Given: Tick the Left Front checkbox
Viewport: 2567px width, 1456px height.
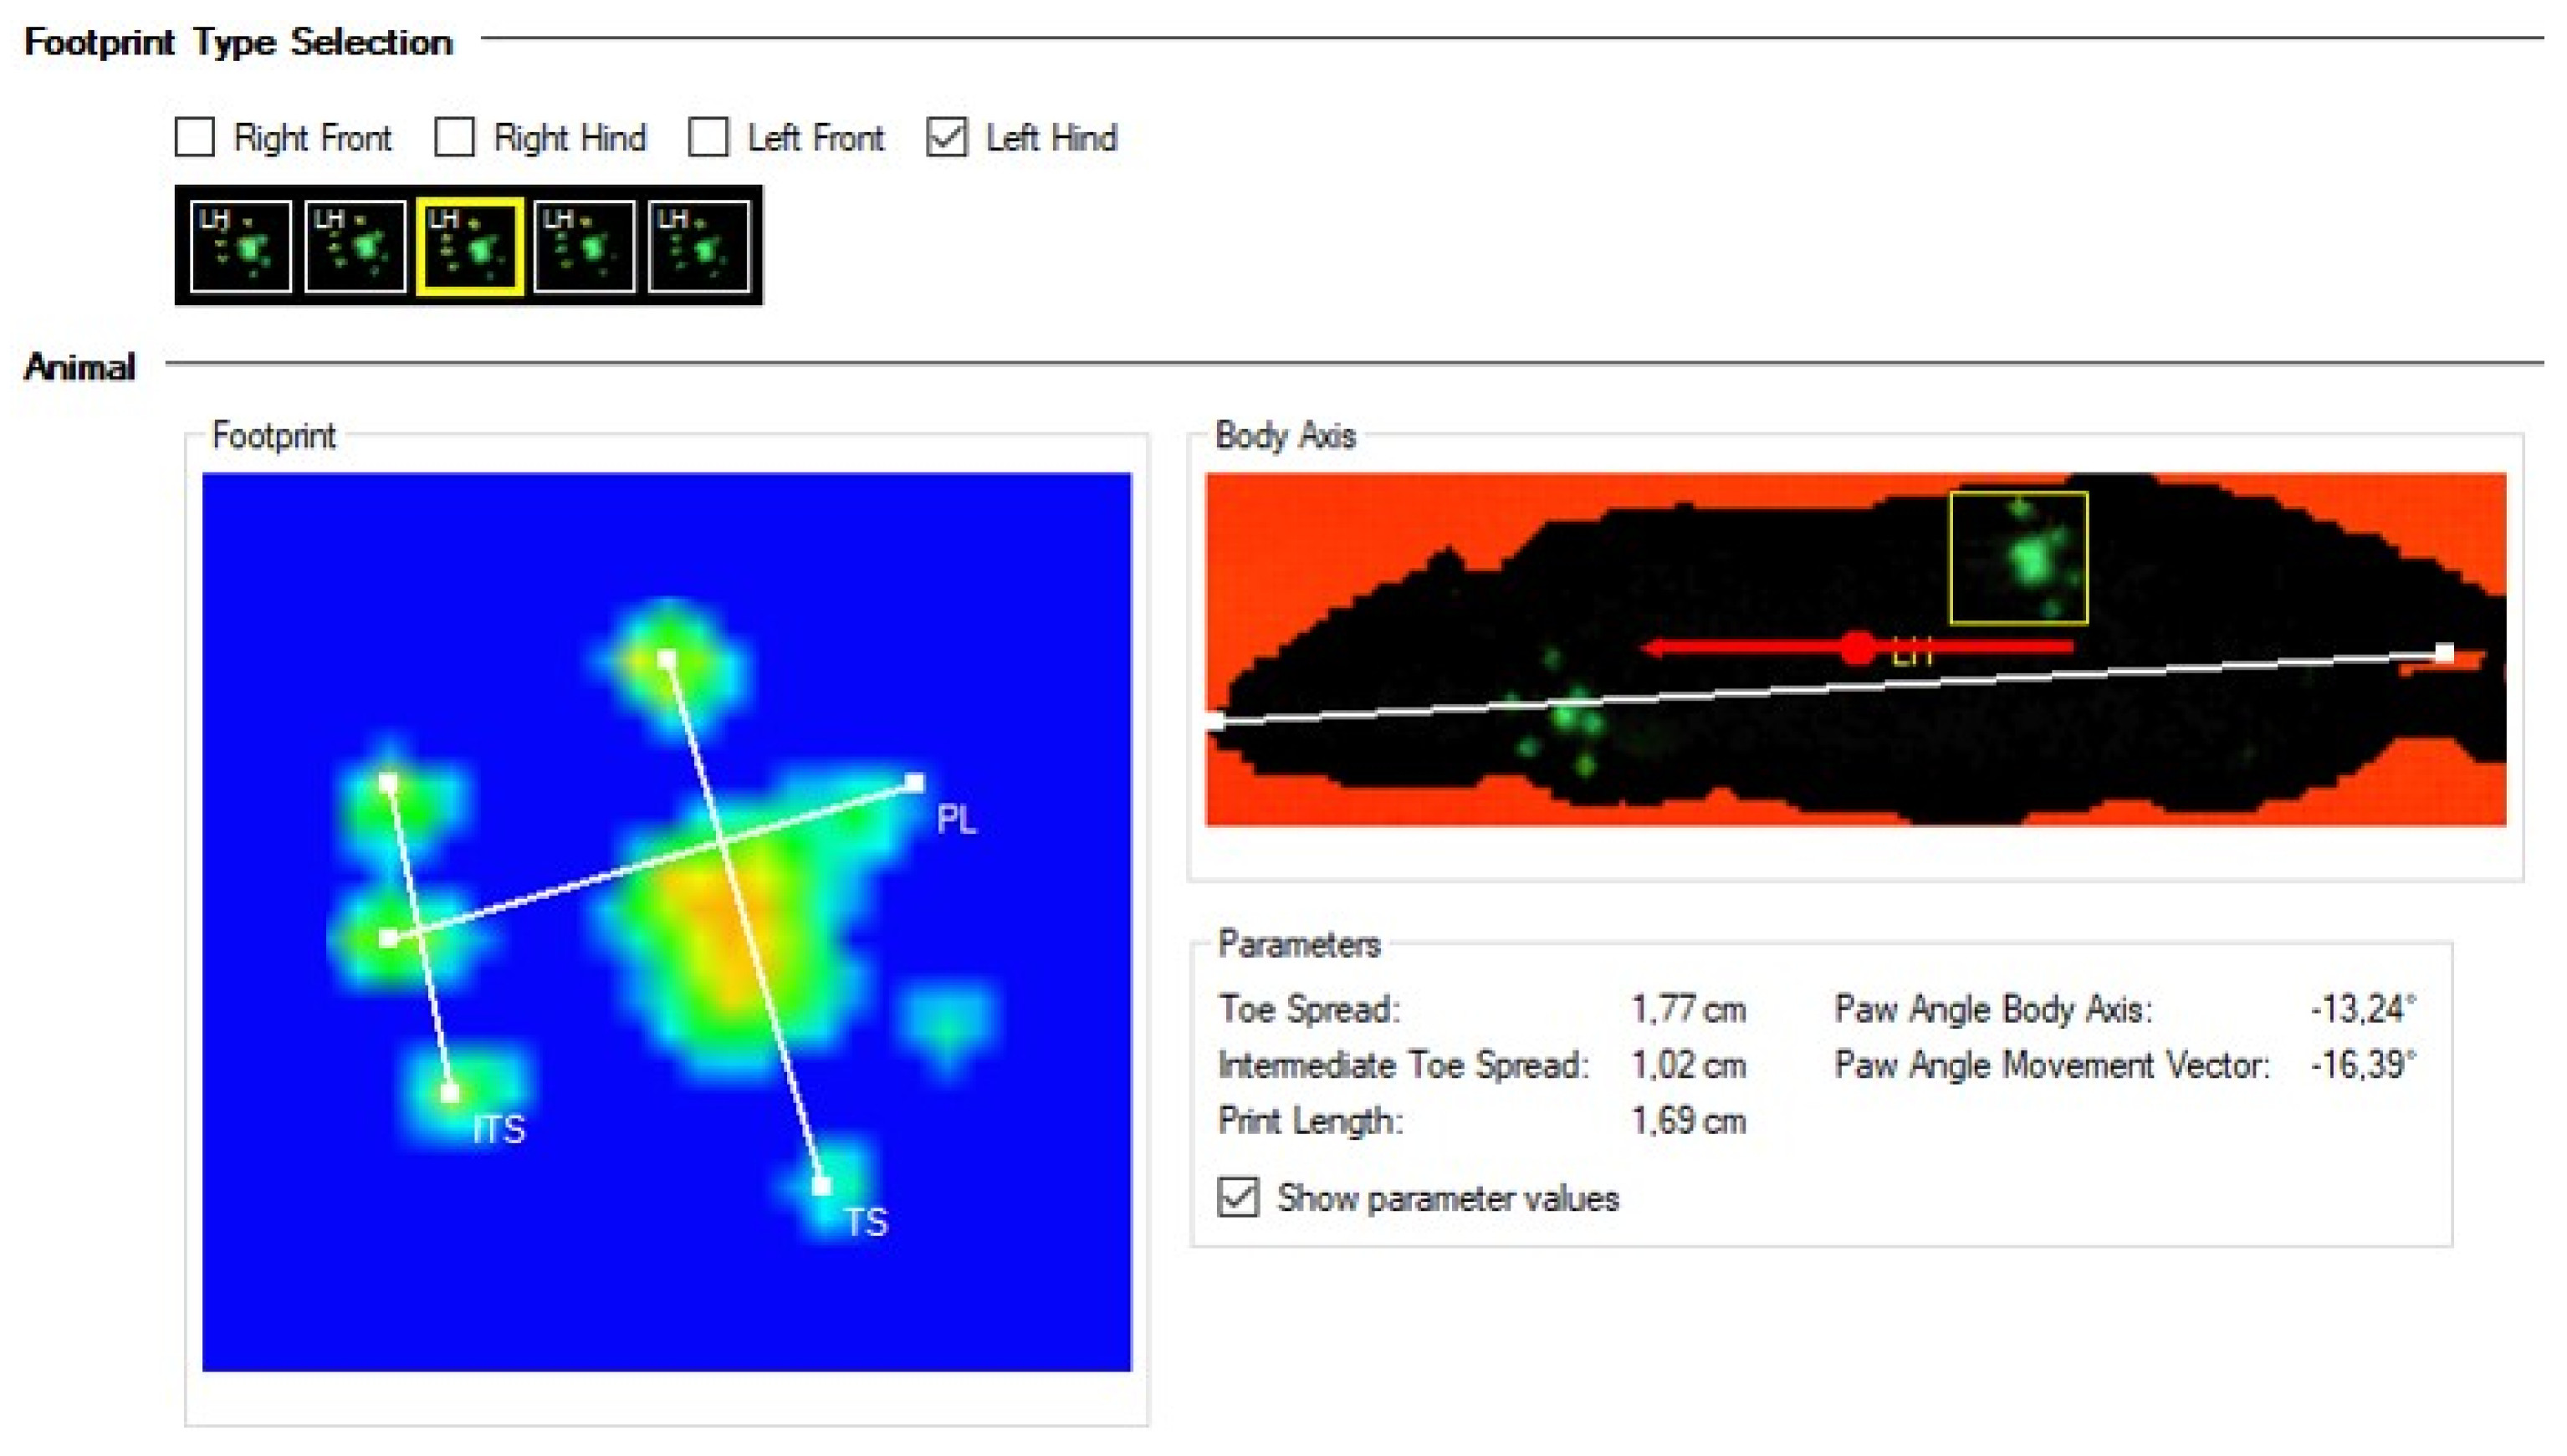Looking at the screenshot, I should tap(708, 137).
